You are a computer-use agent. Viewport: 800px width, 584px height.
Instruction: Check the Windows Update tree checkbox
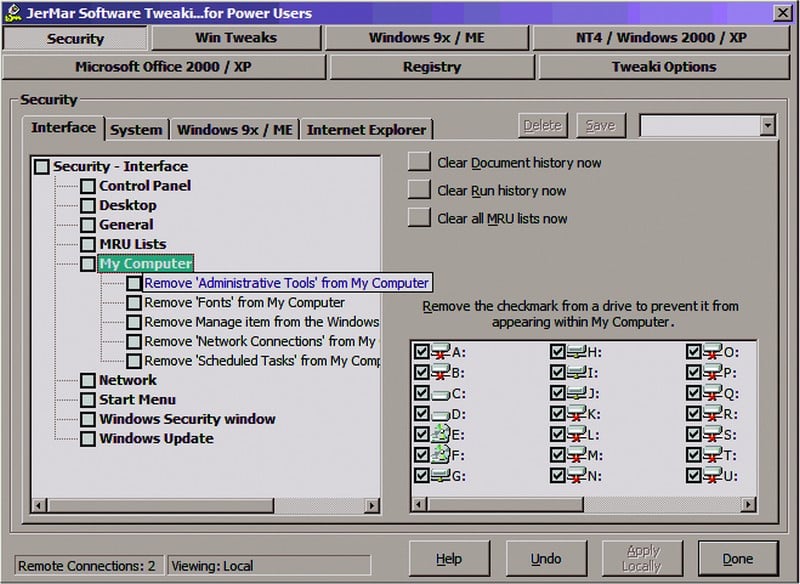click(x=88, y=439)
